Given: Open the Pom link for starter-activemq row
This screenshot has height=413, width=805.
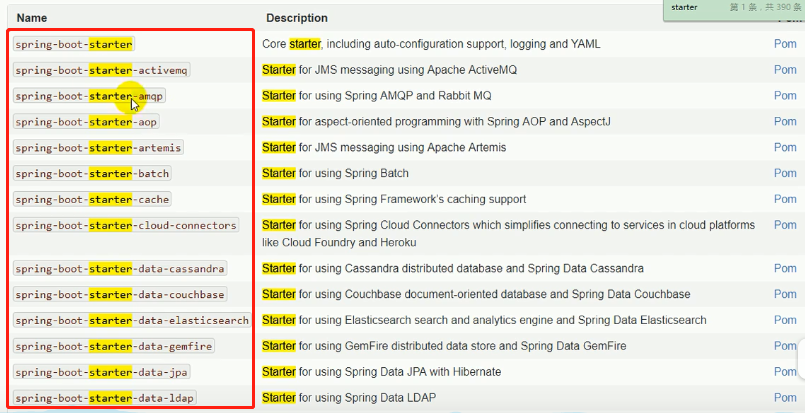Looking at the screenshot, I should tap(785, 70).
